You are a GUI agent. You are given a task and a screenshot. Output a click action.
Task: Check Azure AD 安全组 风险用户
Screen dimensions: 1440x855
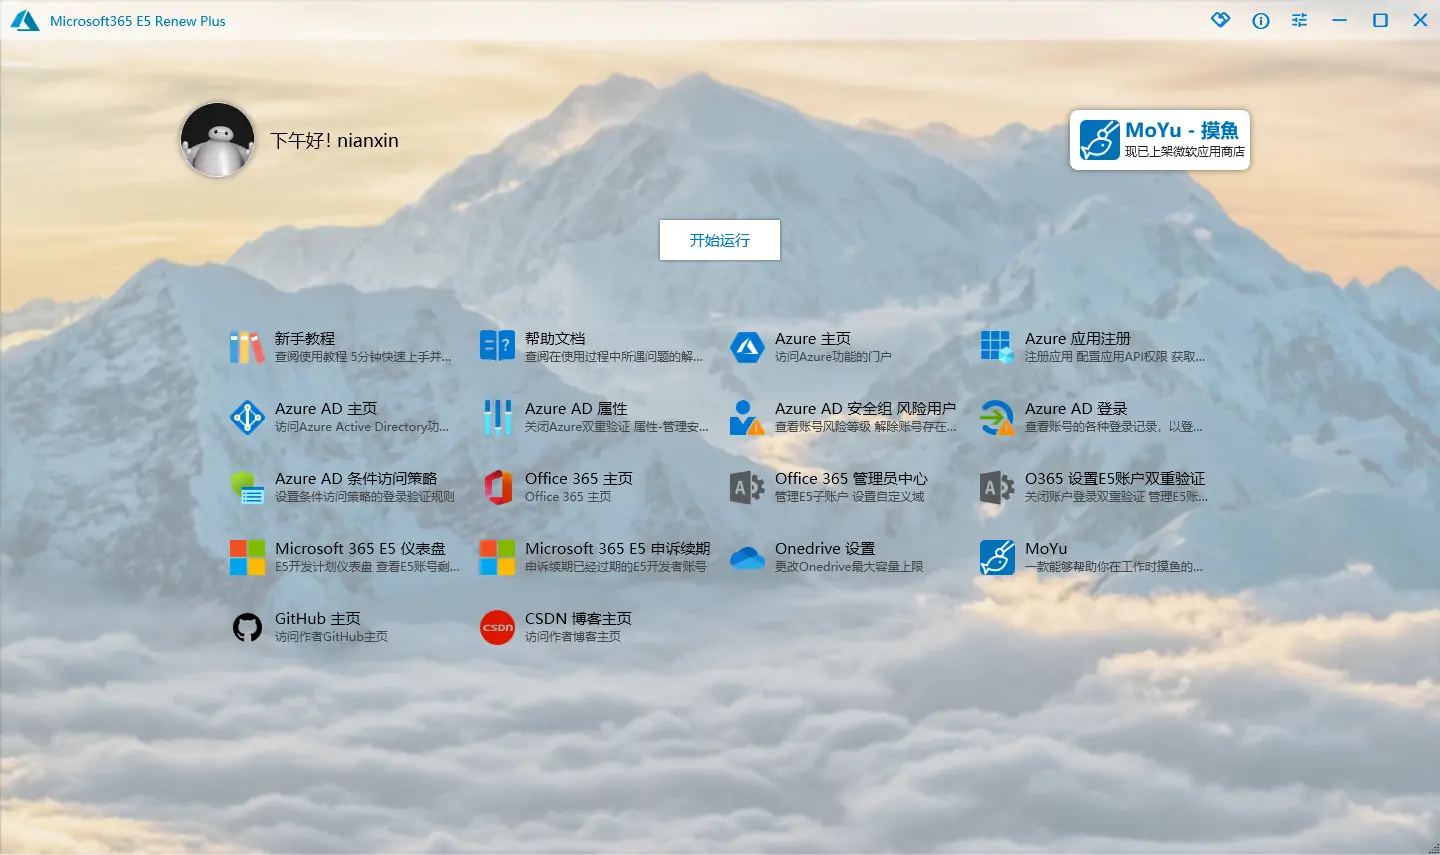click(865, 416)
